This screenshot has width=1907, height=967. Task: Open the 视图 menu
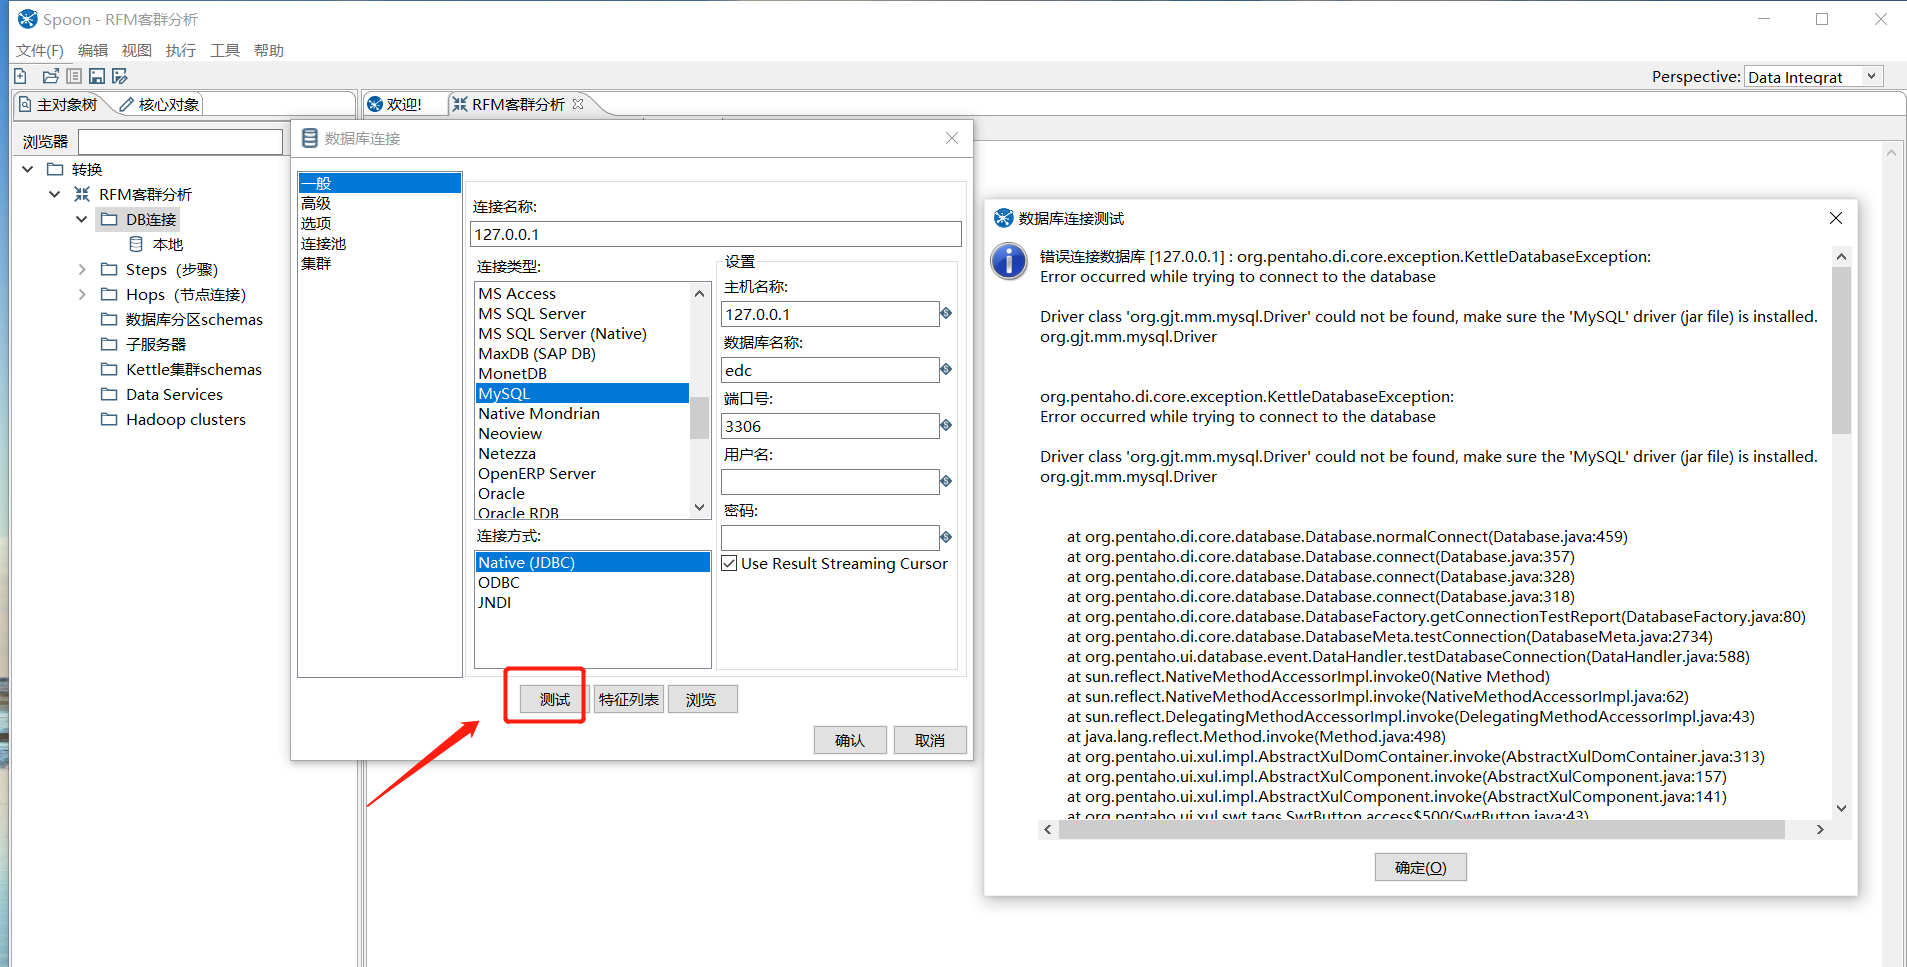tap(137, 50)
